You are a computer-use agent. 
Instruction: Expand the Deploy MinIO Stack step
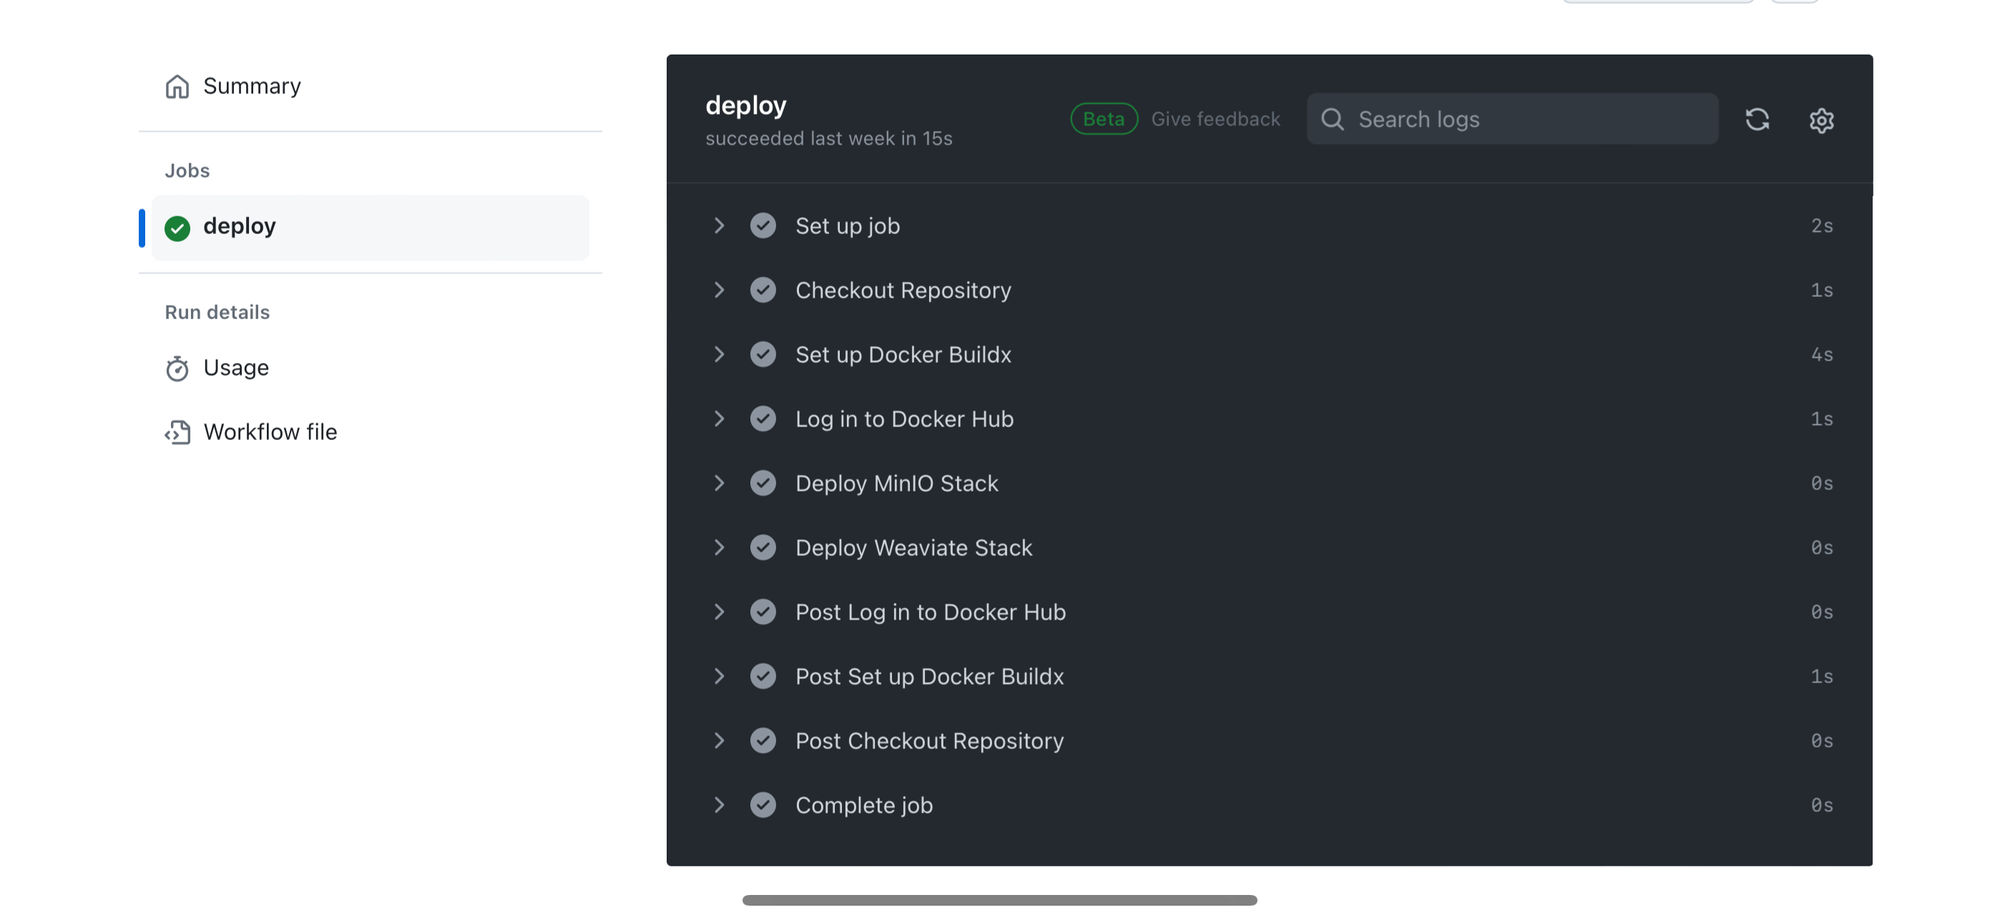point(719,483)
